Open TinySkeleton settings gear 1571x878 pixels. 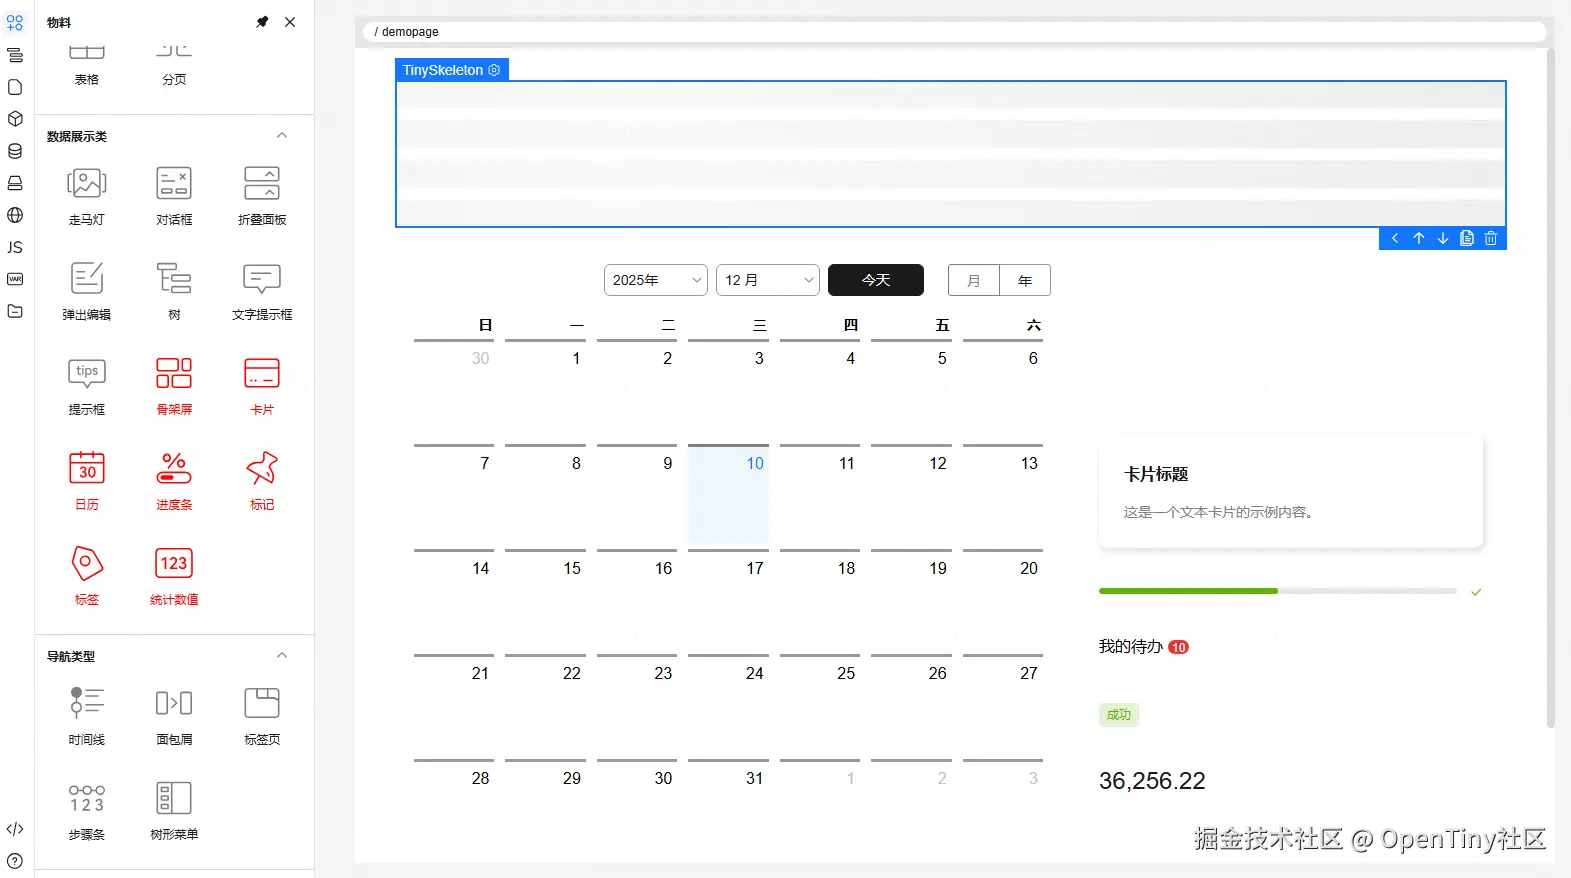[x=494, y=70]
